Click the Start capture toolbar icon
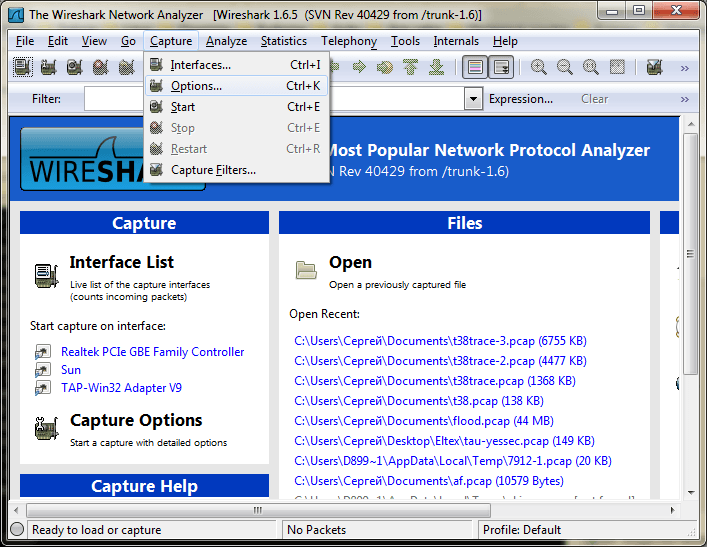 [74, 68]
